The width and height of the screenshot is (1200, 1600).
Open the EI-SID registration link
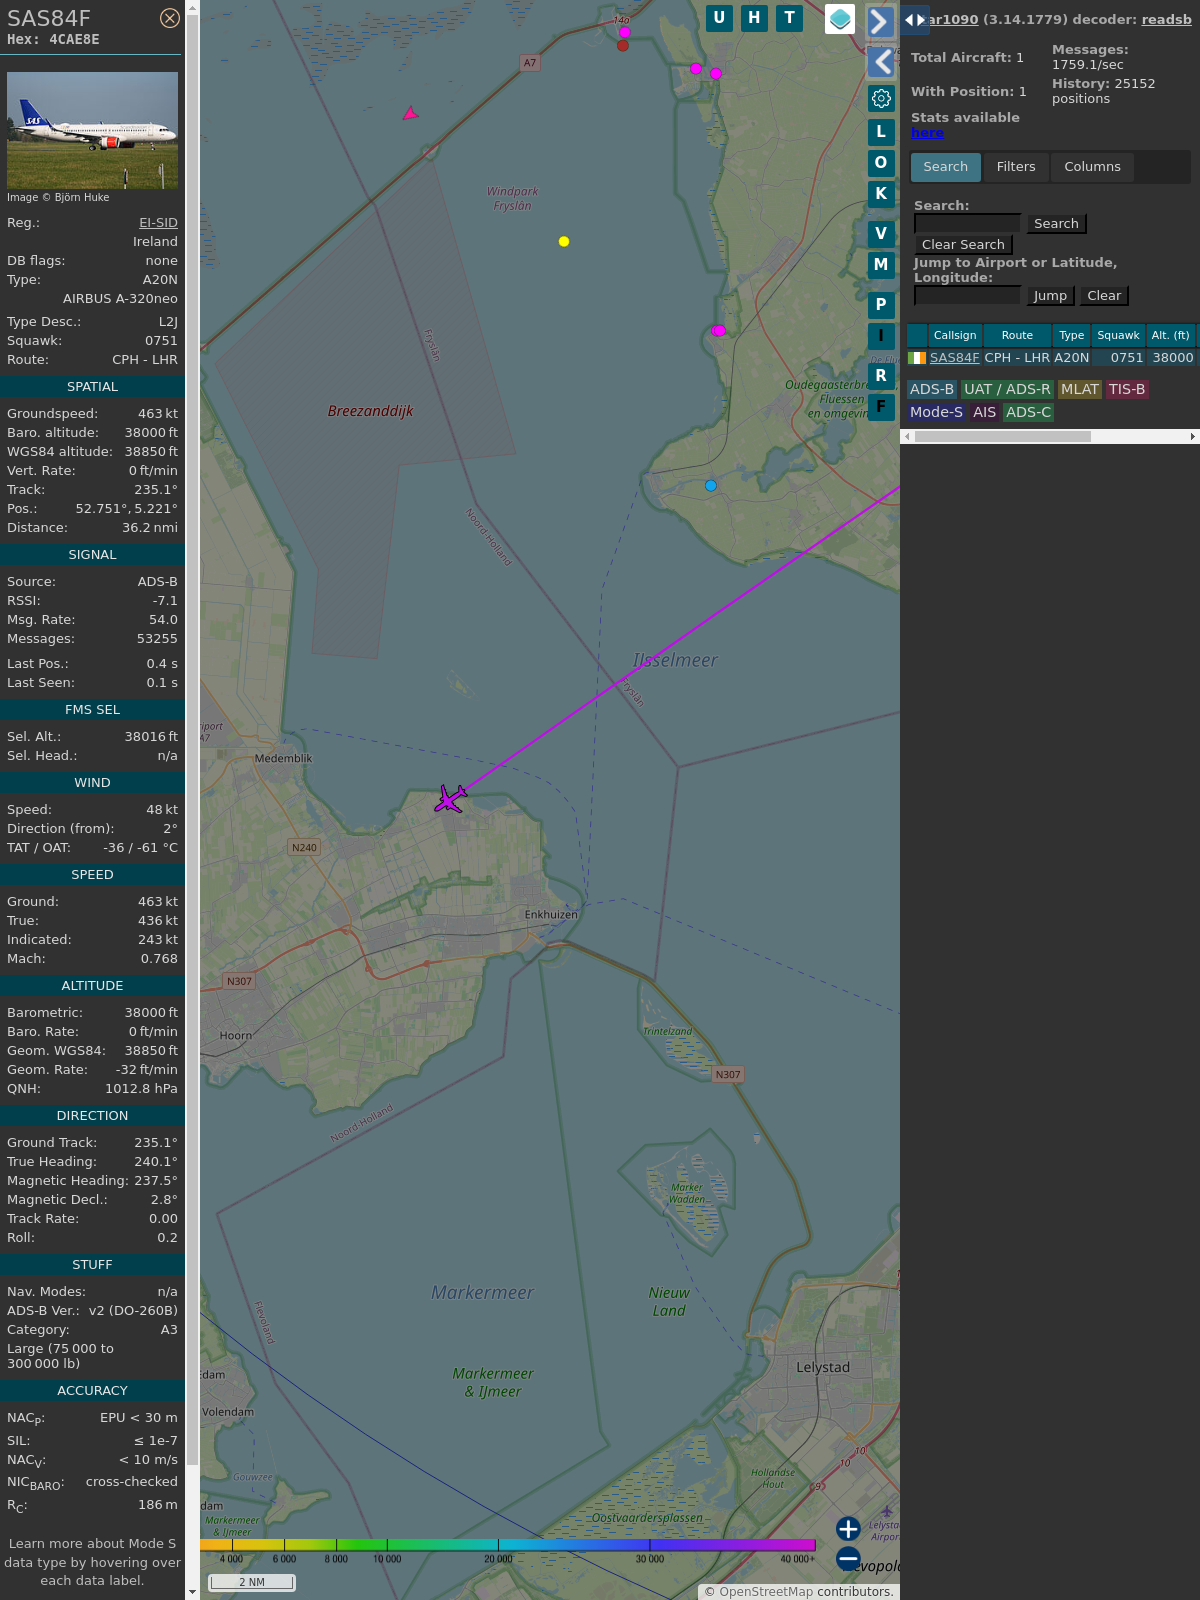[158, 223]
